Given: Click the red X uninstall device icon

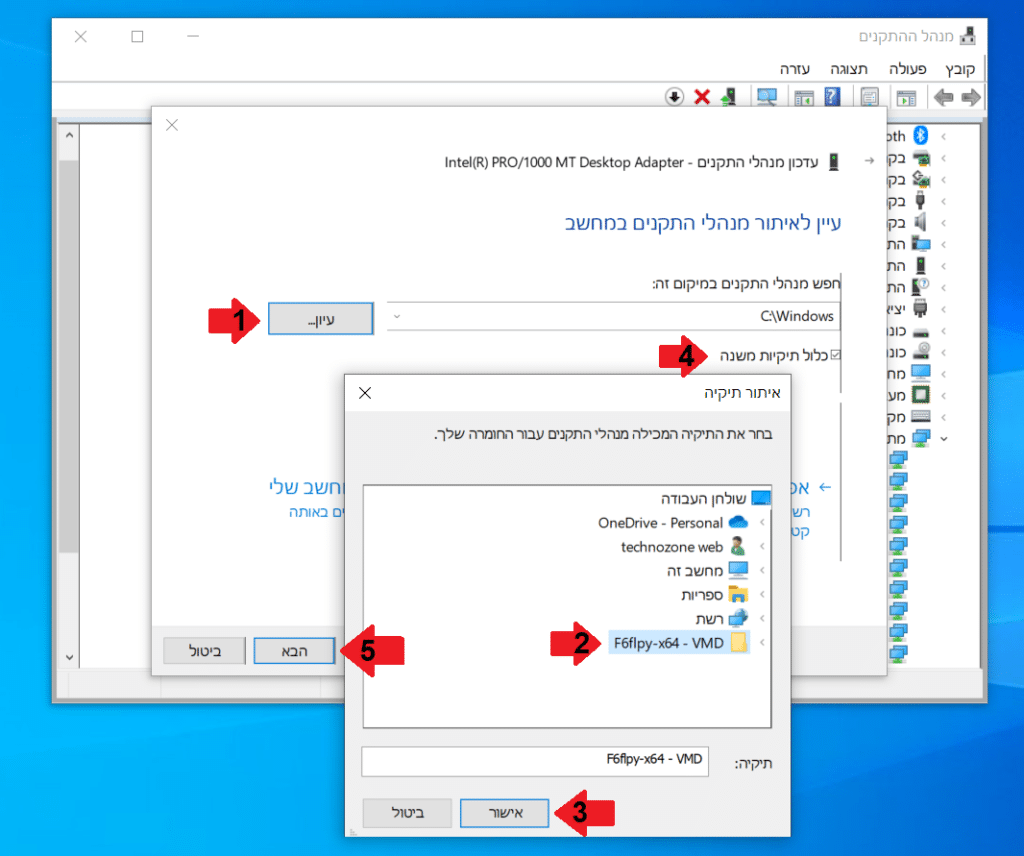Looking at the screenshot, I should (x=702, y=97).
